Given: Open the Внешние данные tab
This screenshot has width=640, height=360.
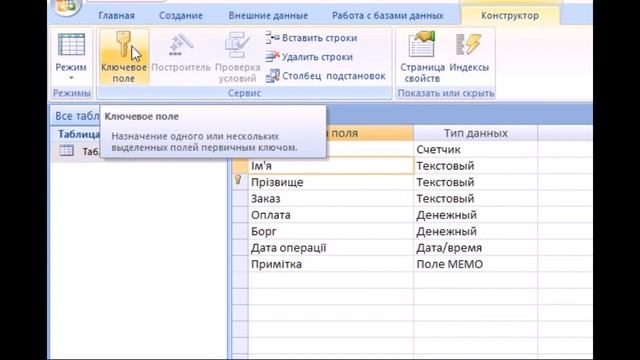Looking at the screenshot, I should point(268,16).
